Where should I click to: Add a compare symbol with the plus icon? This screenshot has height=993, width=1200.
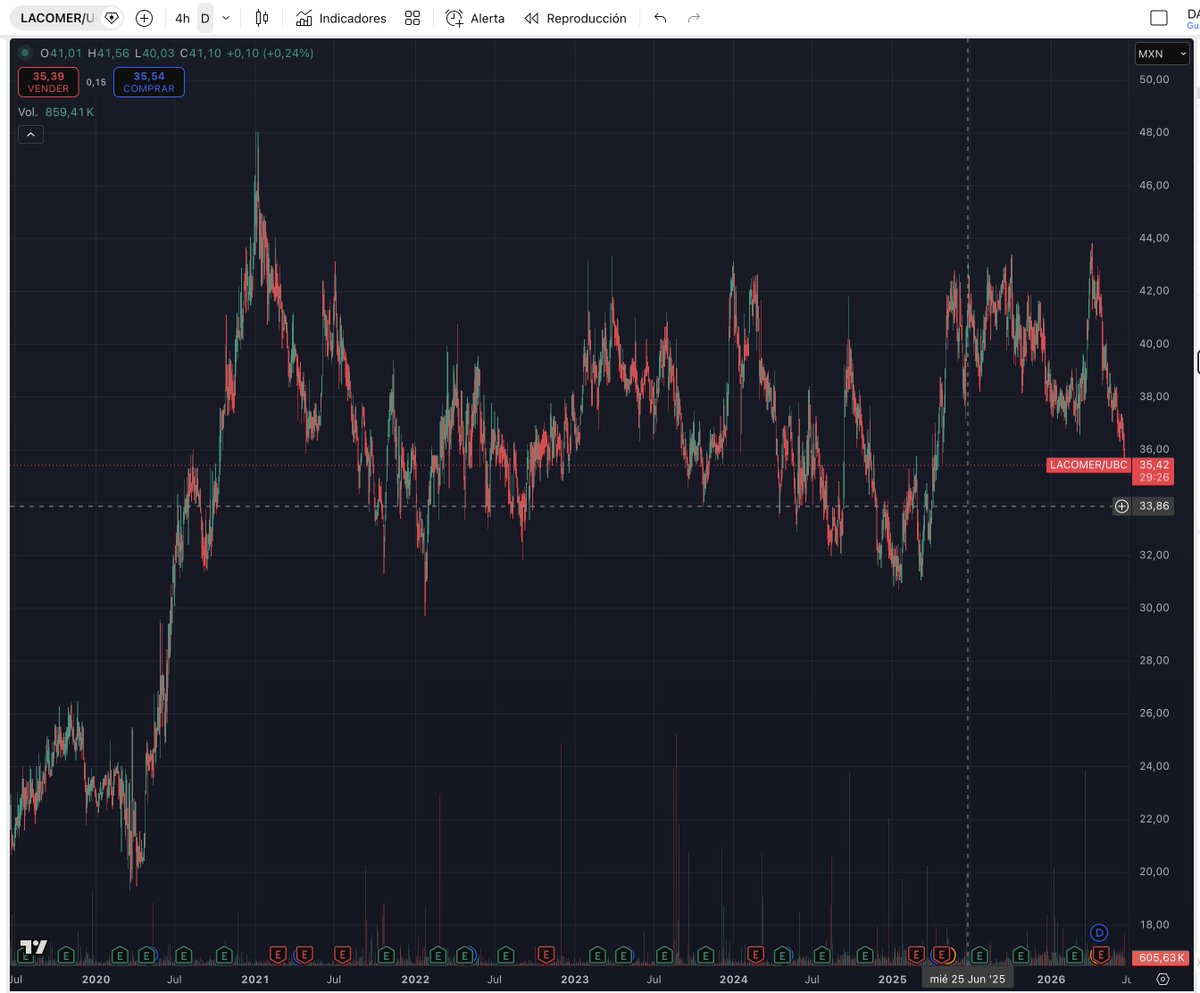[144, 18]
